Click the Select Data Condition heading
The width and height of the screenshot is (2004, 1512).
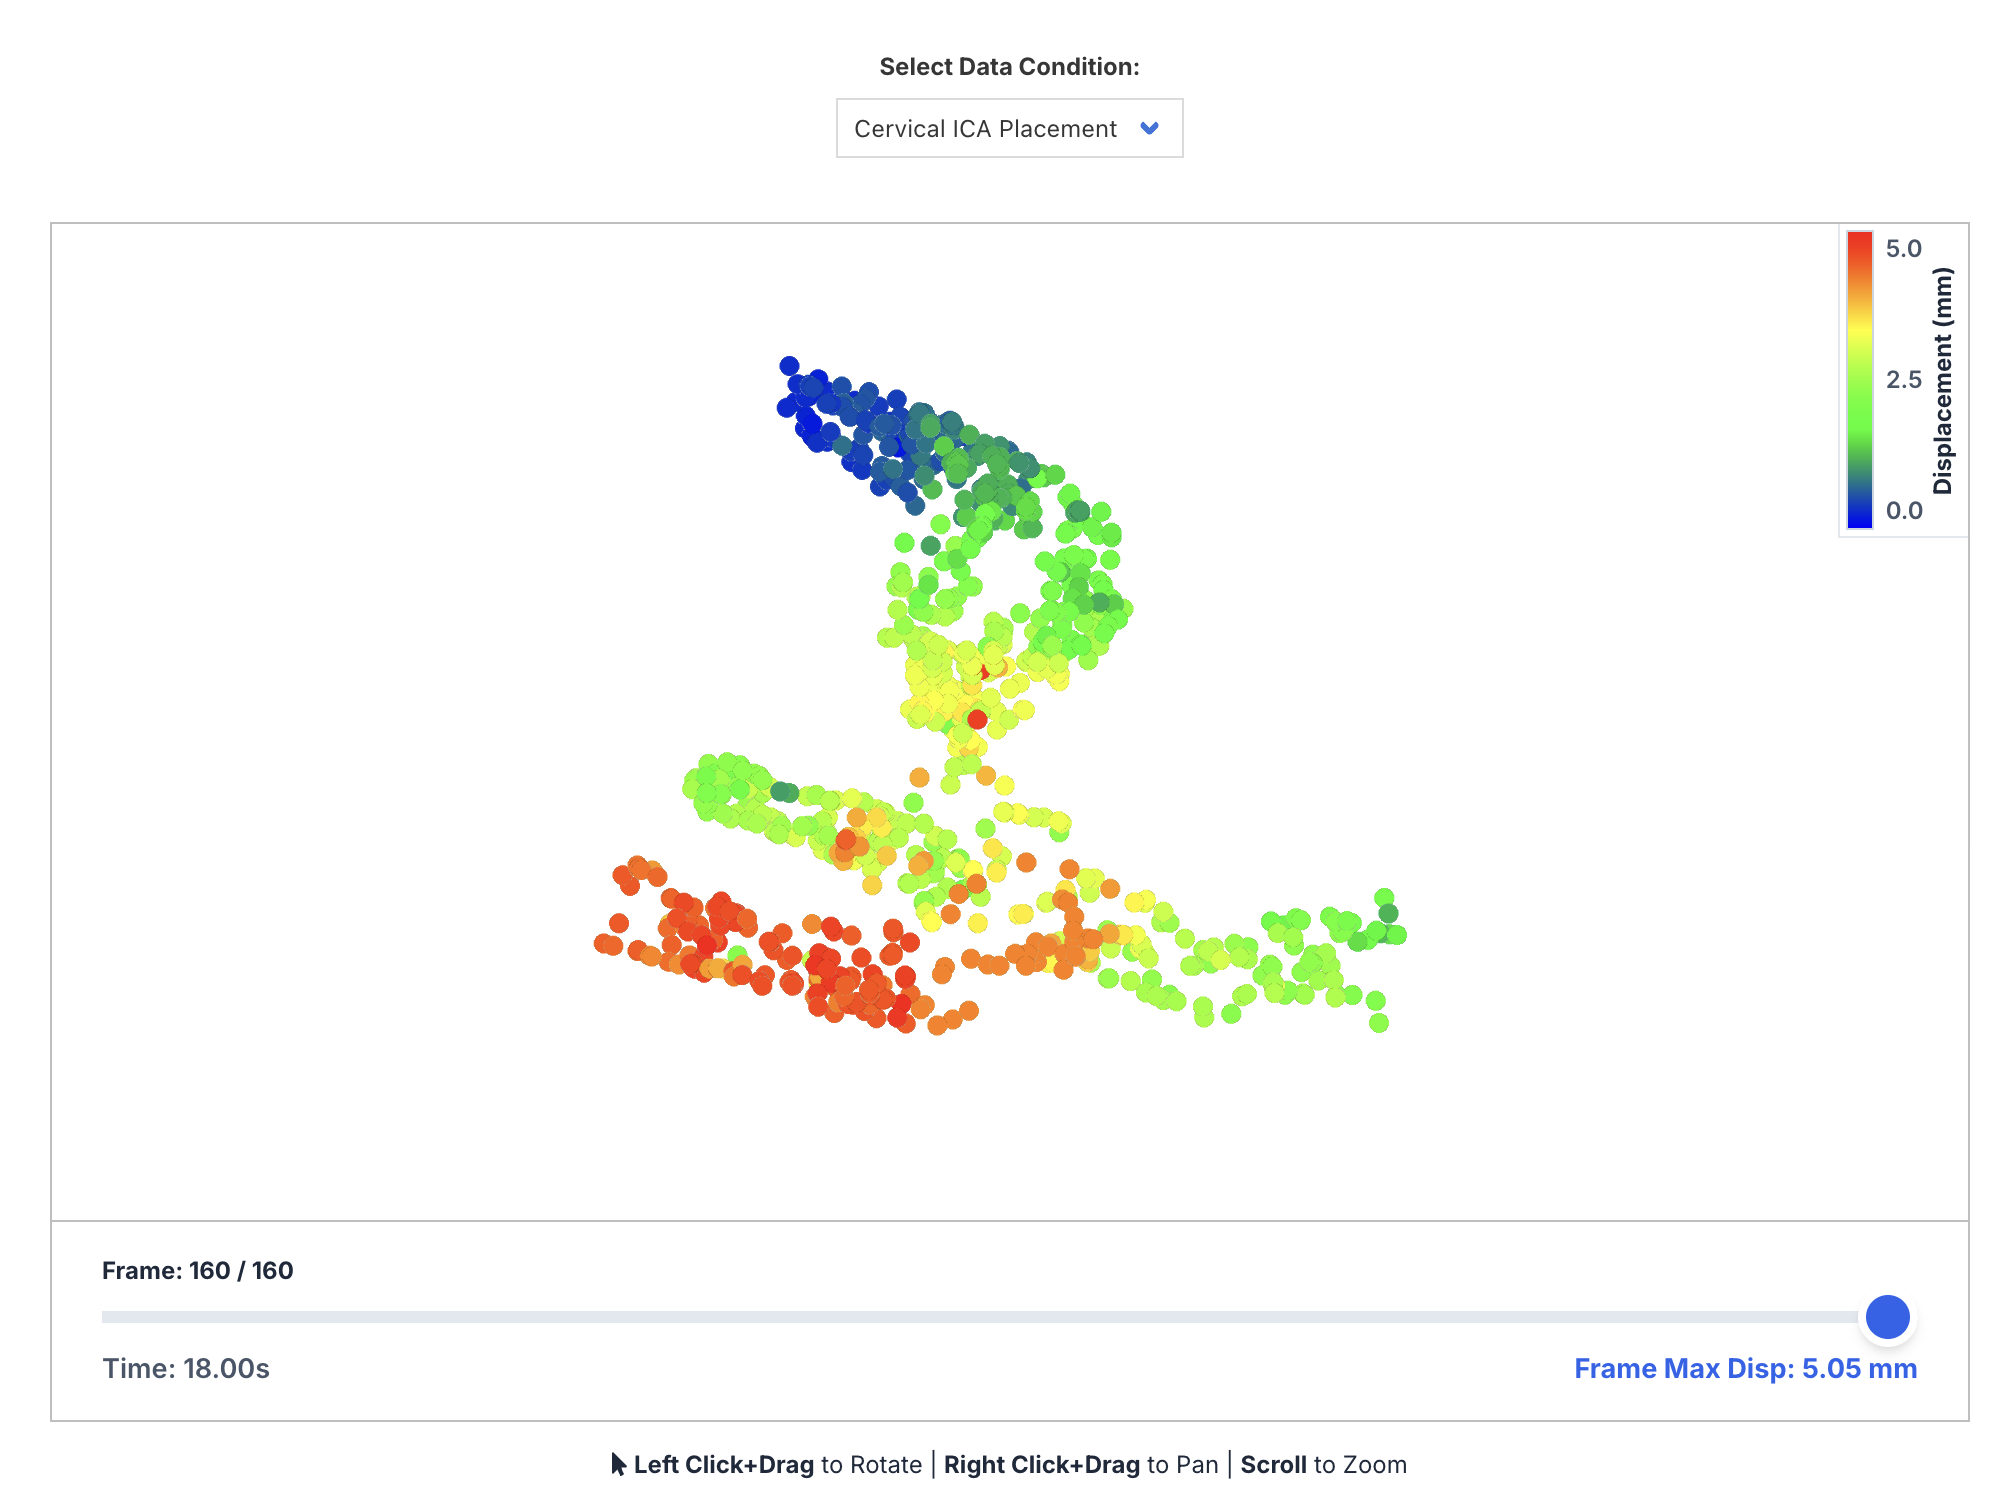1009,67
